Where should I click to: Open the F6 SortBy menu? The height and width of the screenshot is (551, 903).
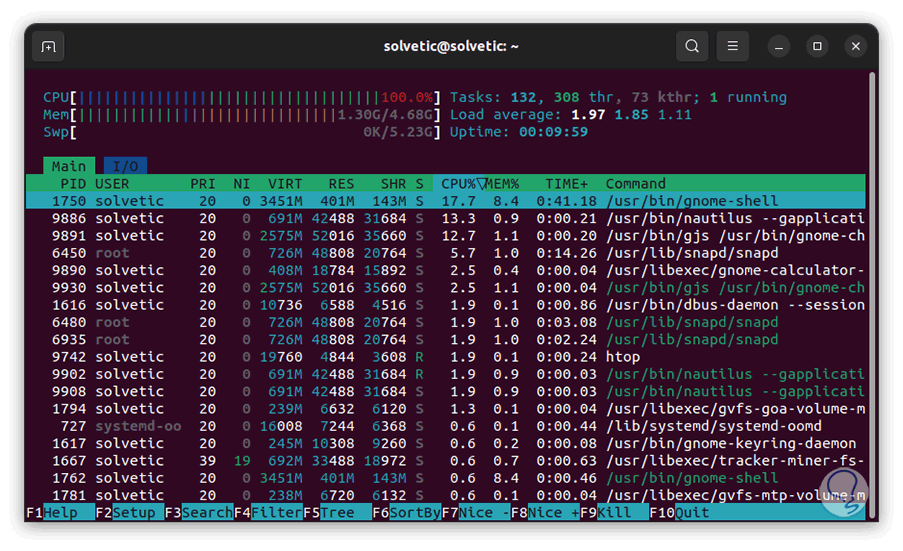[407, 512]
